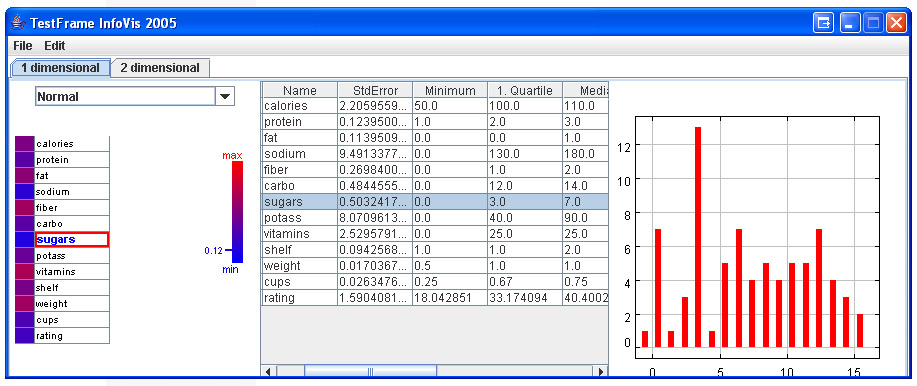Click the StdError column header
The width and height of the screenshot is (917, 386).
375,90
